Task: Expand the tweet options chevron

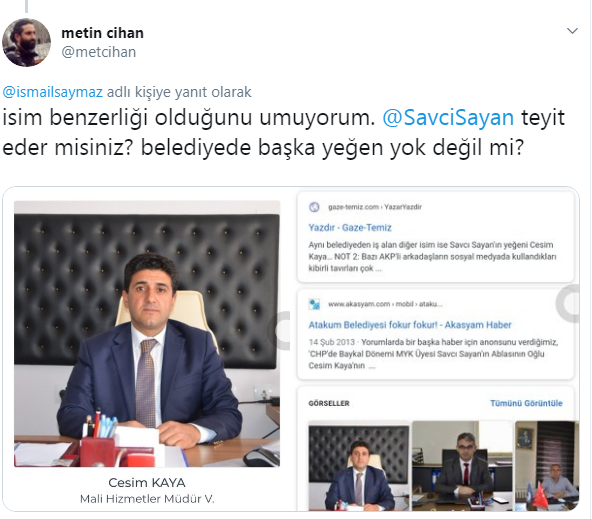Action: coord(572,31)
